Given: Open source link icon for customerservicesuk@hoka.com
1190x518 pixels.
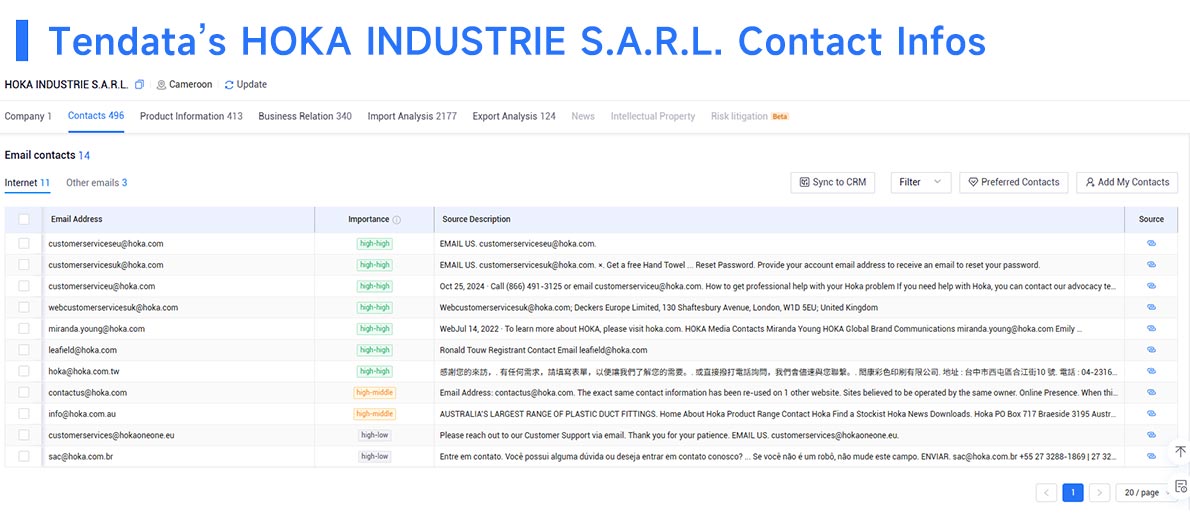Looking at the screenshot, I should click(x=1151, y=265).
